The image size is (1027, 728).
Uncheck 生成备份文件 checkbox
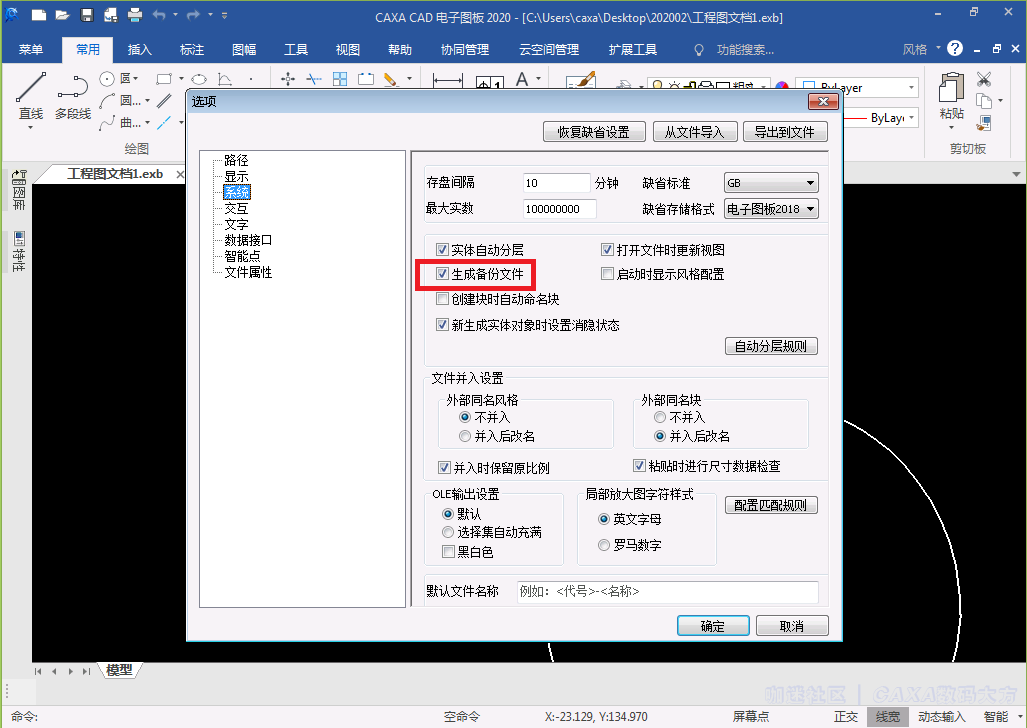442,274
